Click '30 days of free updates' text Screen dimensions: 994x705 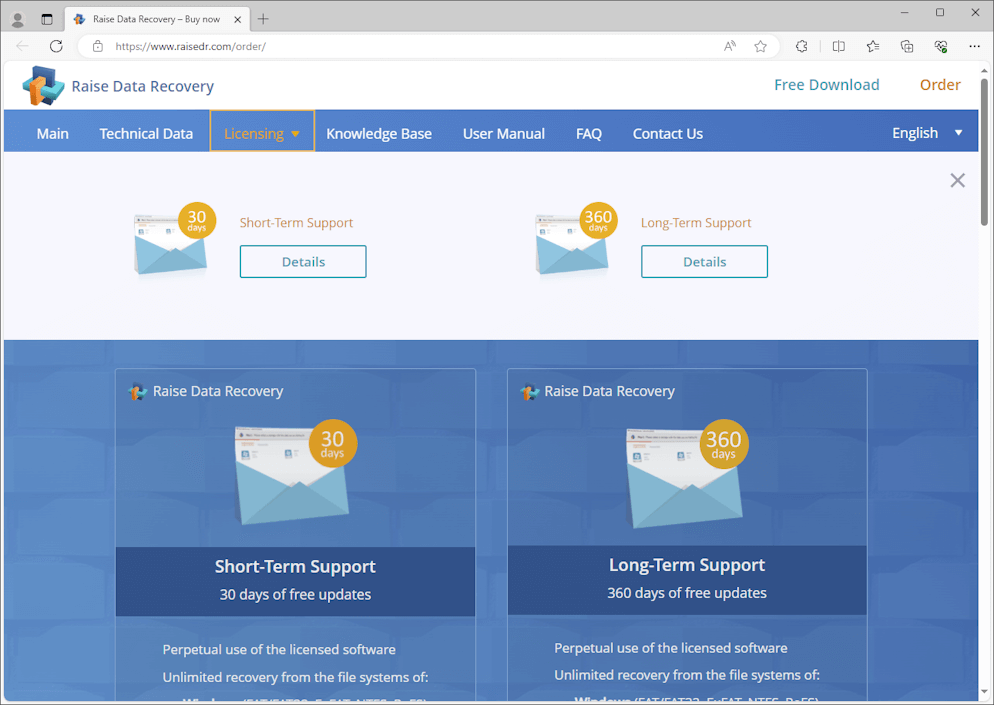coord(295,595)
